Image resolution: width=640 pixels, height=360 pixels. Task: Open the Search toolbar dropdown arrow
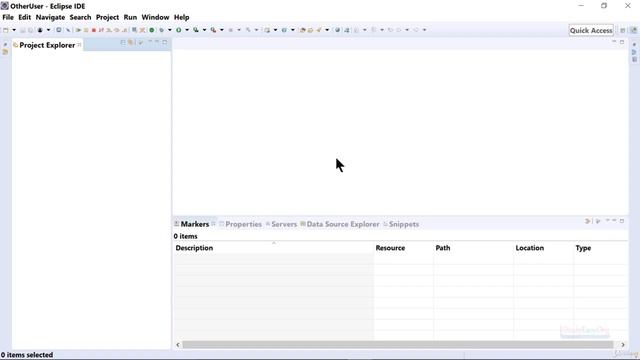coord(327,30)
